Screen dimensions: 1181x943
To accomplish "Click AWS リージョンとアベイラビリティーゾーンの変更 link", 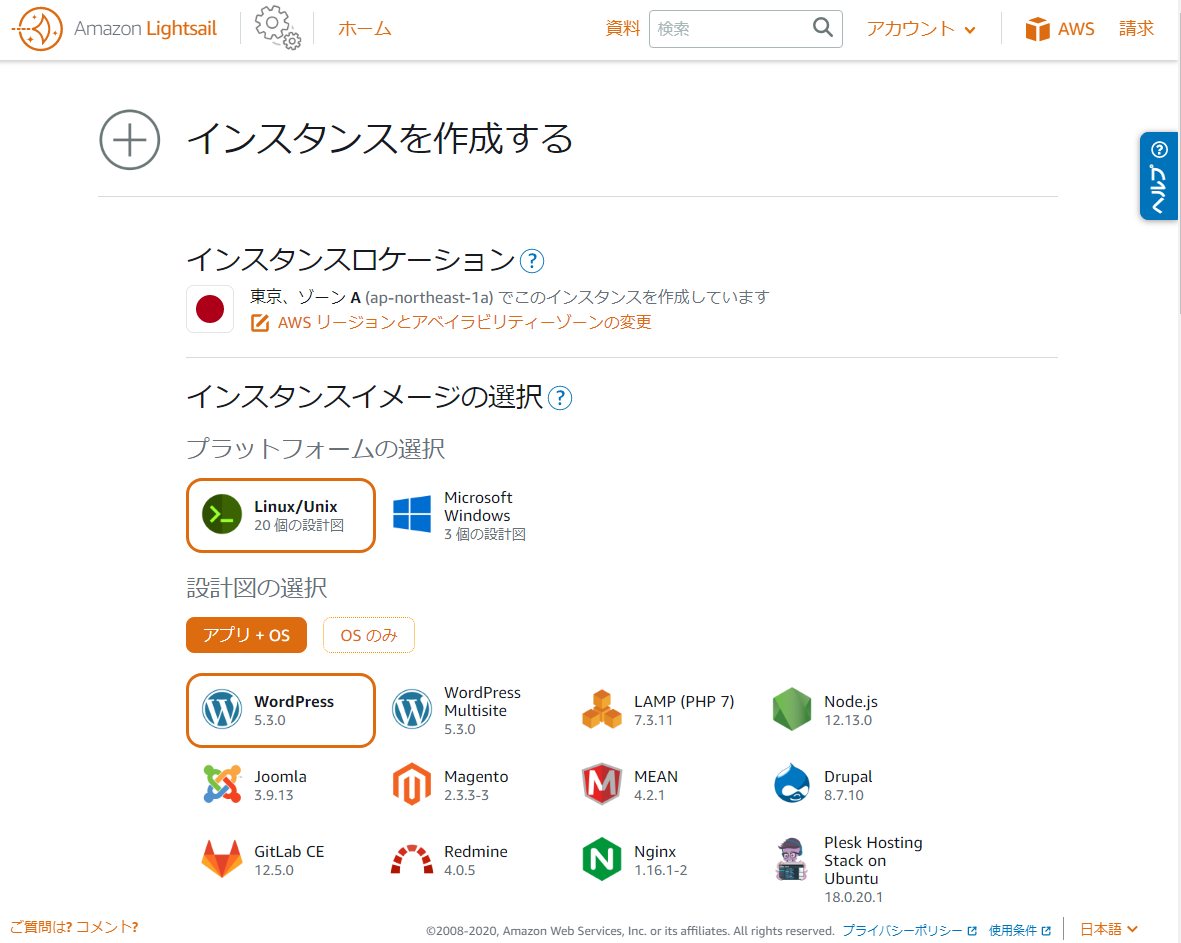I will pos(465,322).
